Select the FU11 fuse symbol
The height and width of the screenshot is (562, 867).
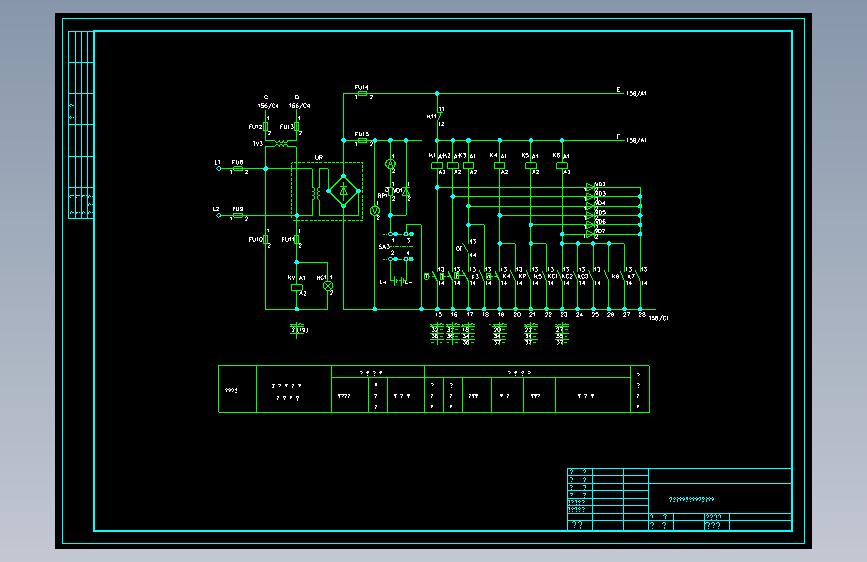click(x=296, y=240)
